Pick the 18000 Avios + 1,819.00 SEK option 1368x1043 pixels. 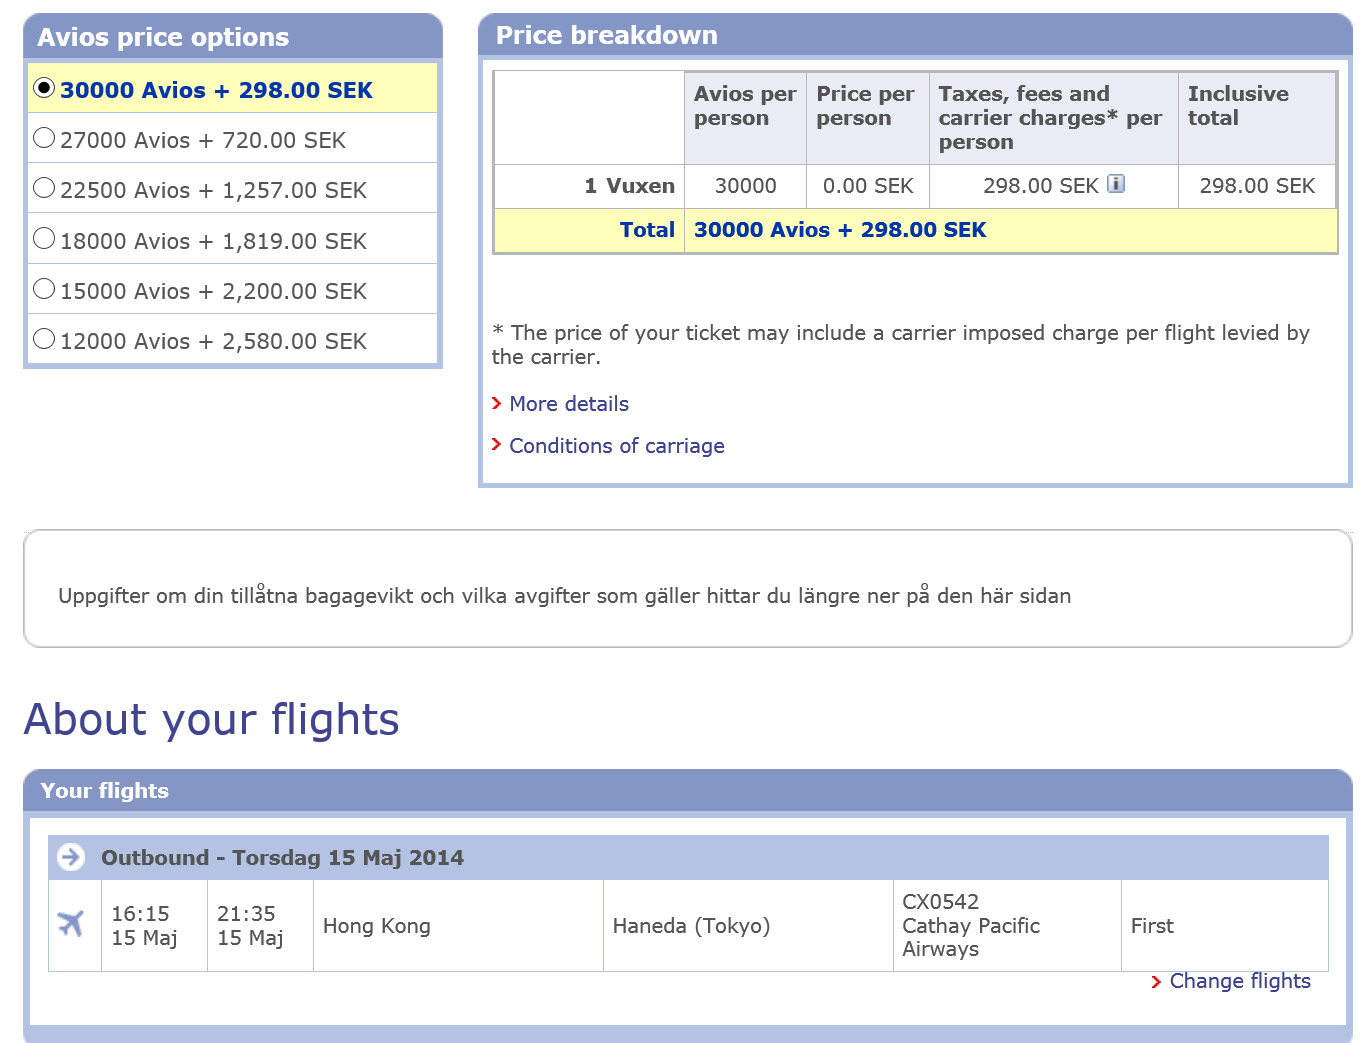coord(44,239)
